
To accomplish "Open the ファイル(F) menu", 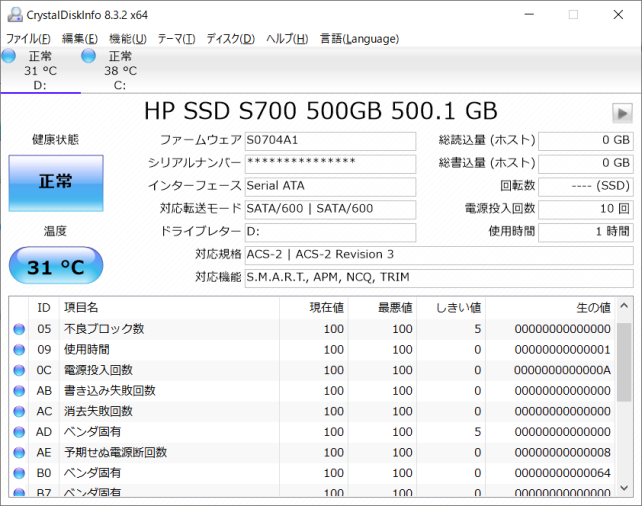I will coord(28,39).
